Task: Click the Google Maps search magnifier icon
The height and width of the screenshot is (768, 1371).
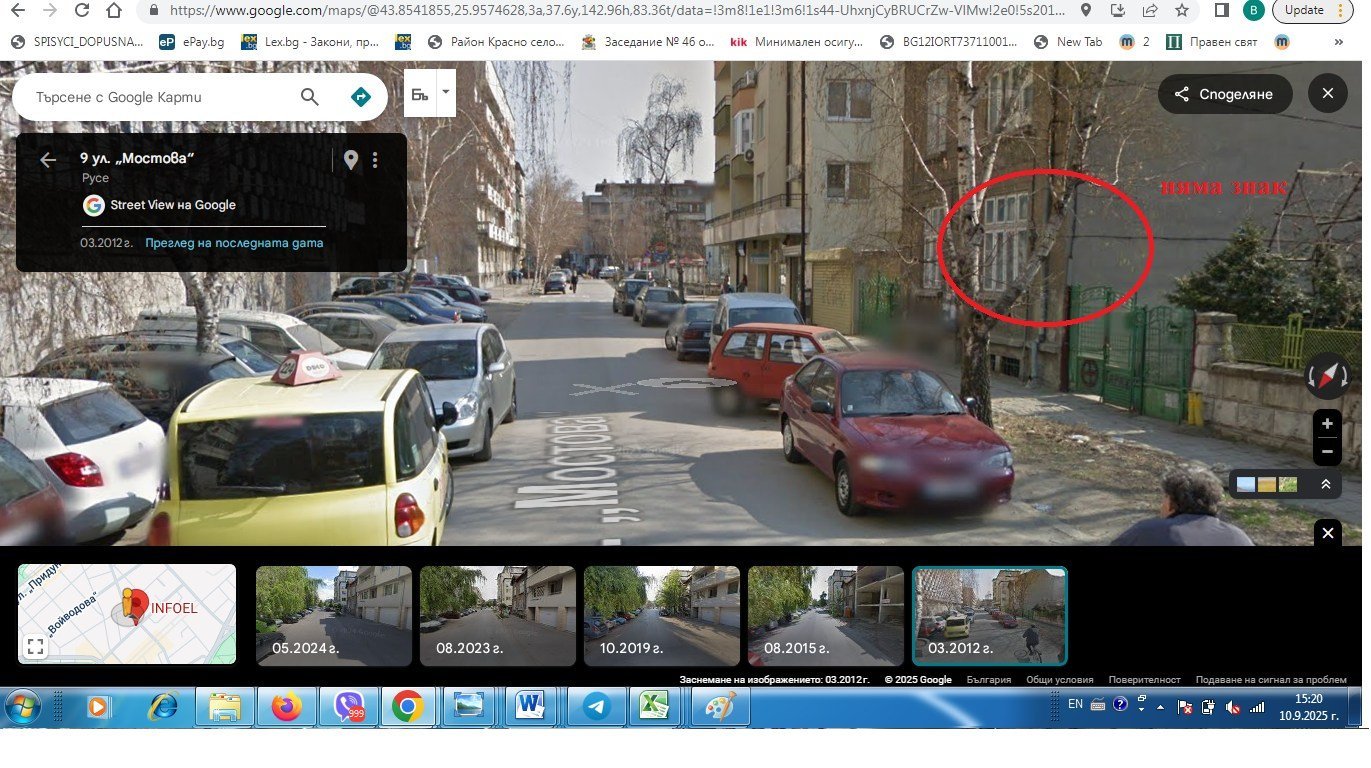Action: (x=309, y=97)
